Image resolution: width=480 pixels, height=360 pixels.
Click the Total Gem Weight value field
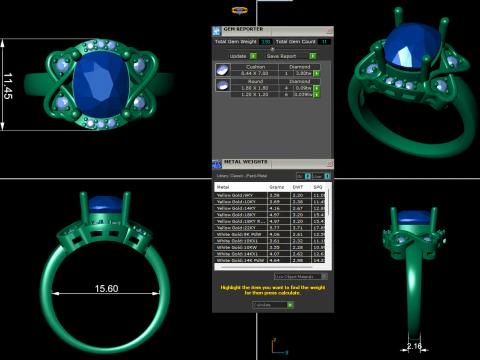(x=266, y=42)
